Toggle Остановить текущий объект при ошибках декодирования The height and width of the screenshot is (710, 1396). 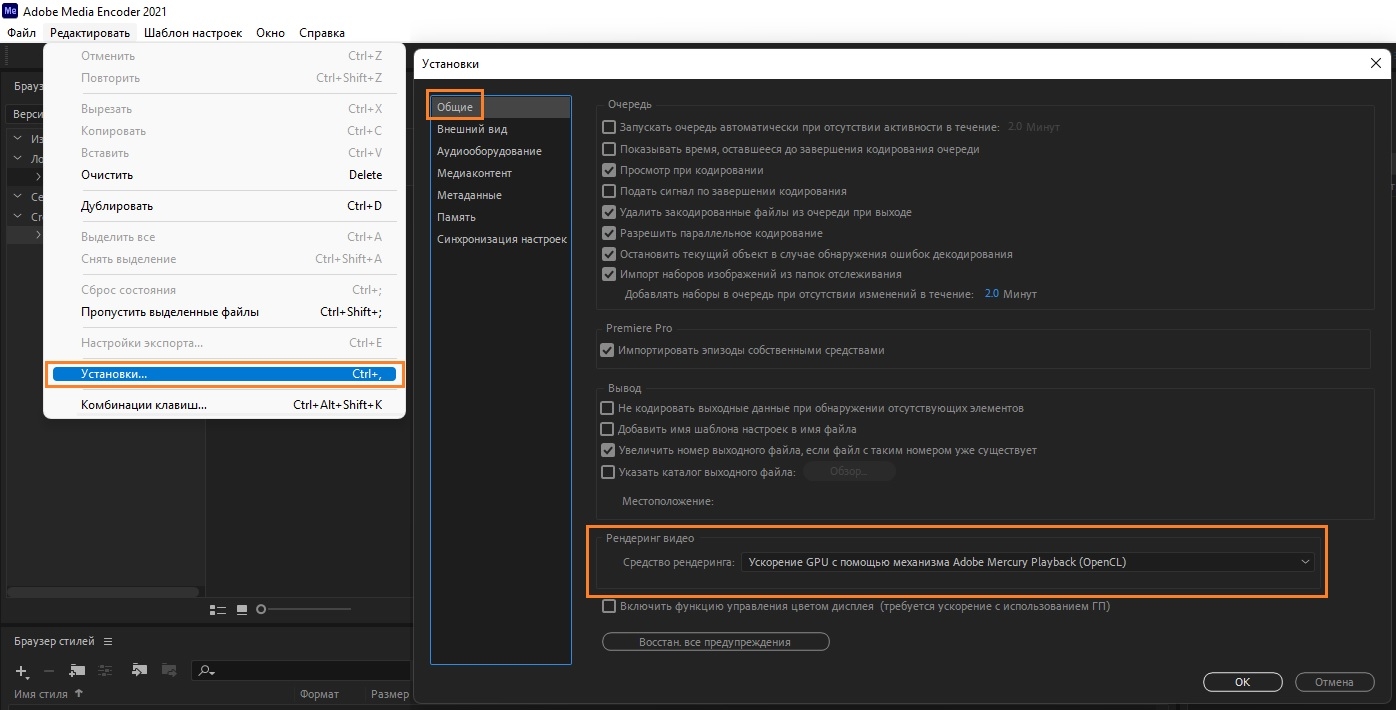608,254
